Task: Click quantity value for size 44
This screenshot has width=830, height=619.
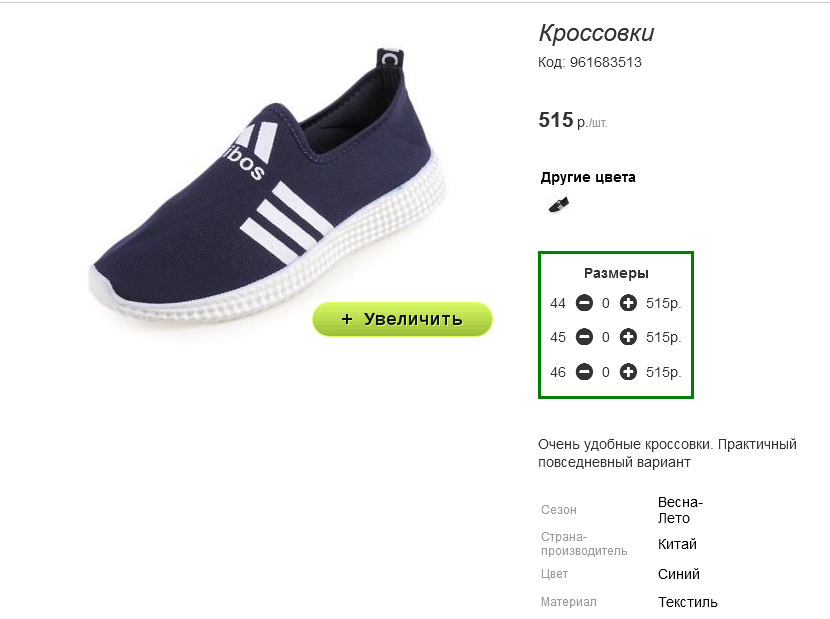Action: click(x=606, y=303)
